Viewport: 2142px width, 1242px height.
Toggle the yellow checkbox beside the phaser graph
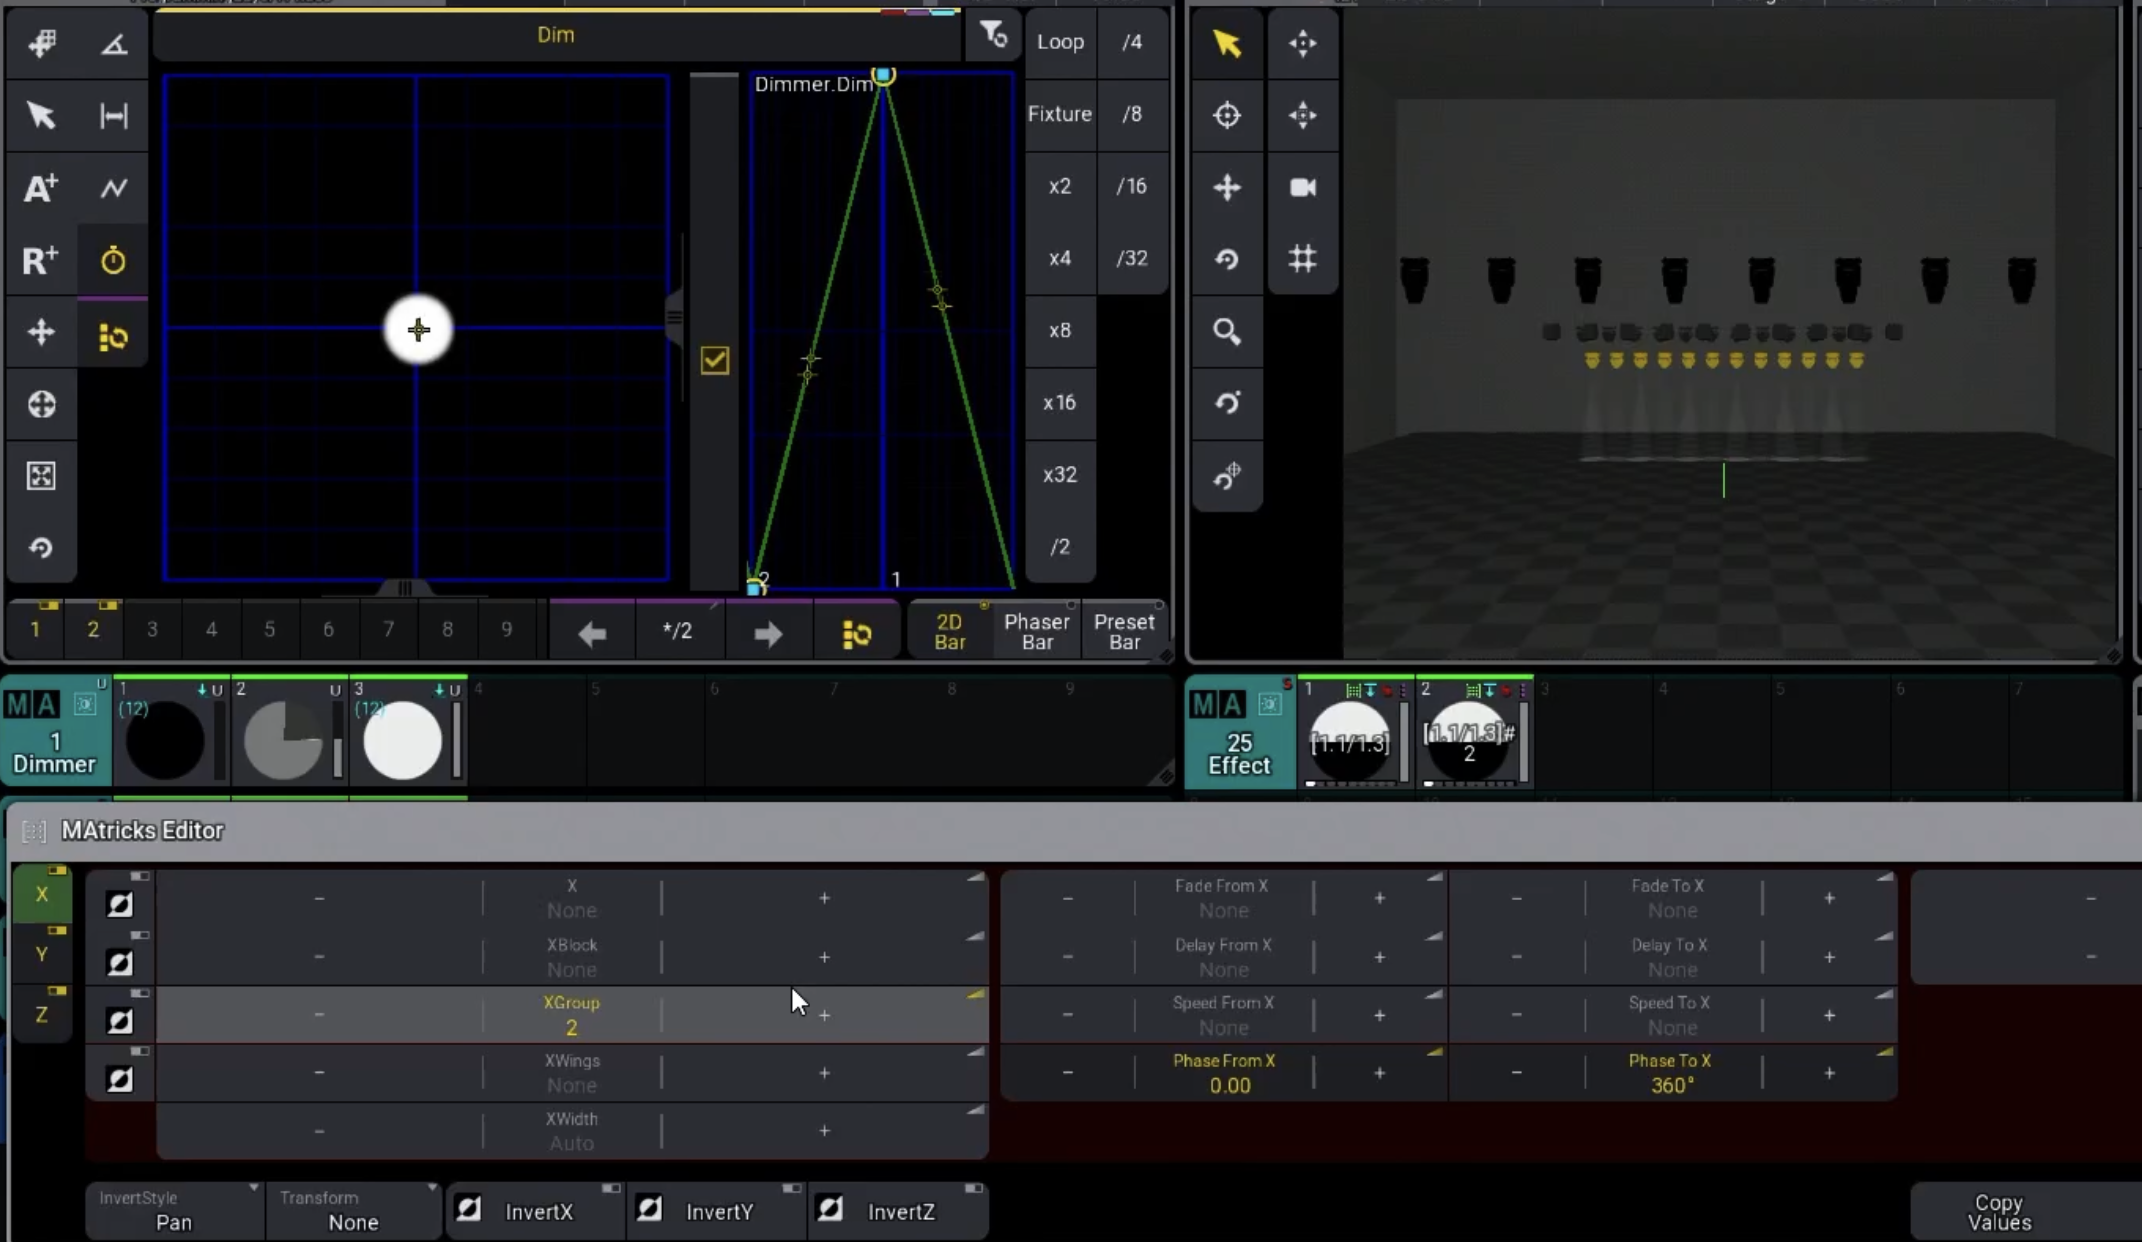click(x=714, y=360)
